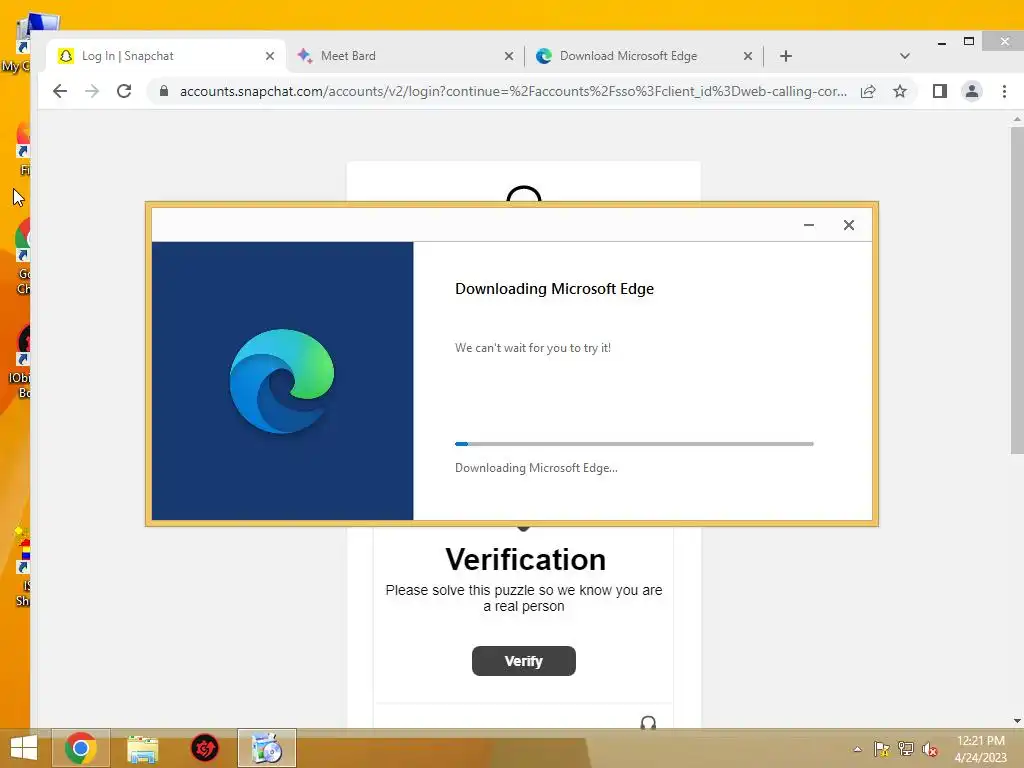Open Chrome three-dot menu
1024x768 pixels.
tap(1004, 91)
